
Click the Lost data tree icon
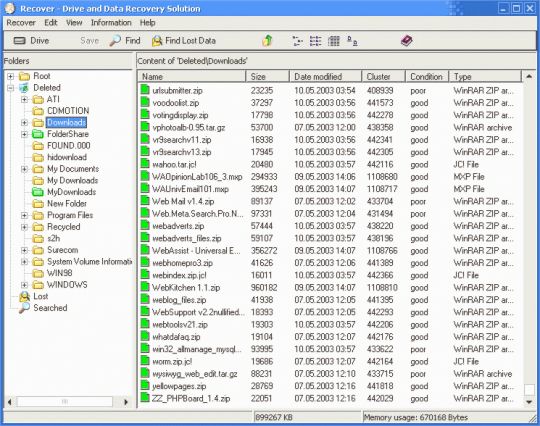point(24,297)
